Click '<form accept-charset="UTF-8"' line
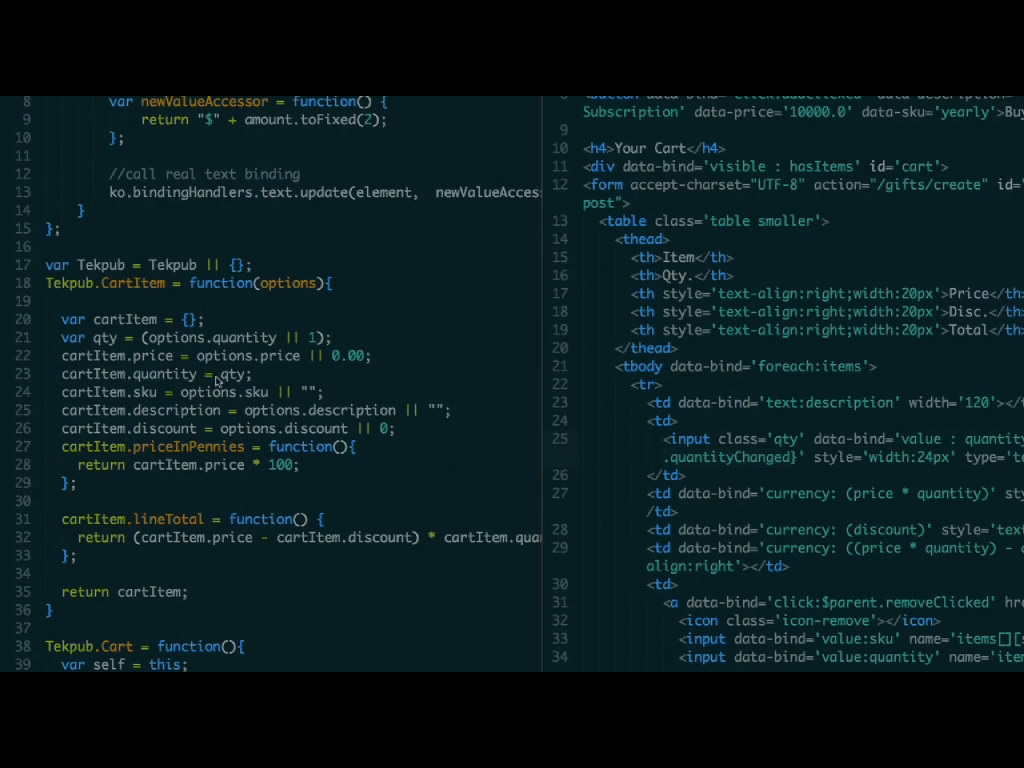 click(x=803, y=185)
